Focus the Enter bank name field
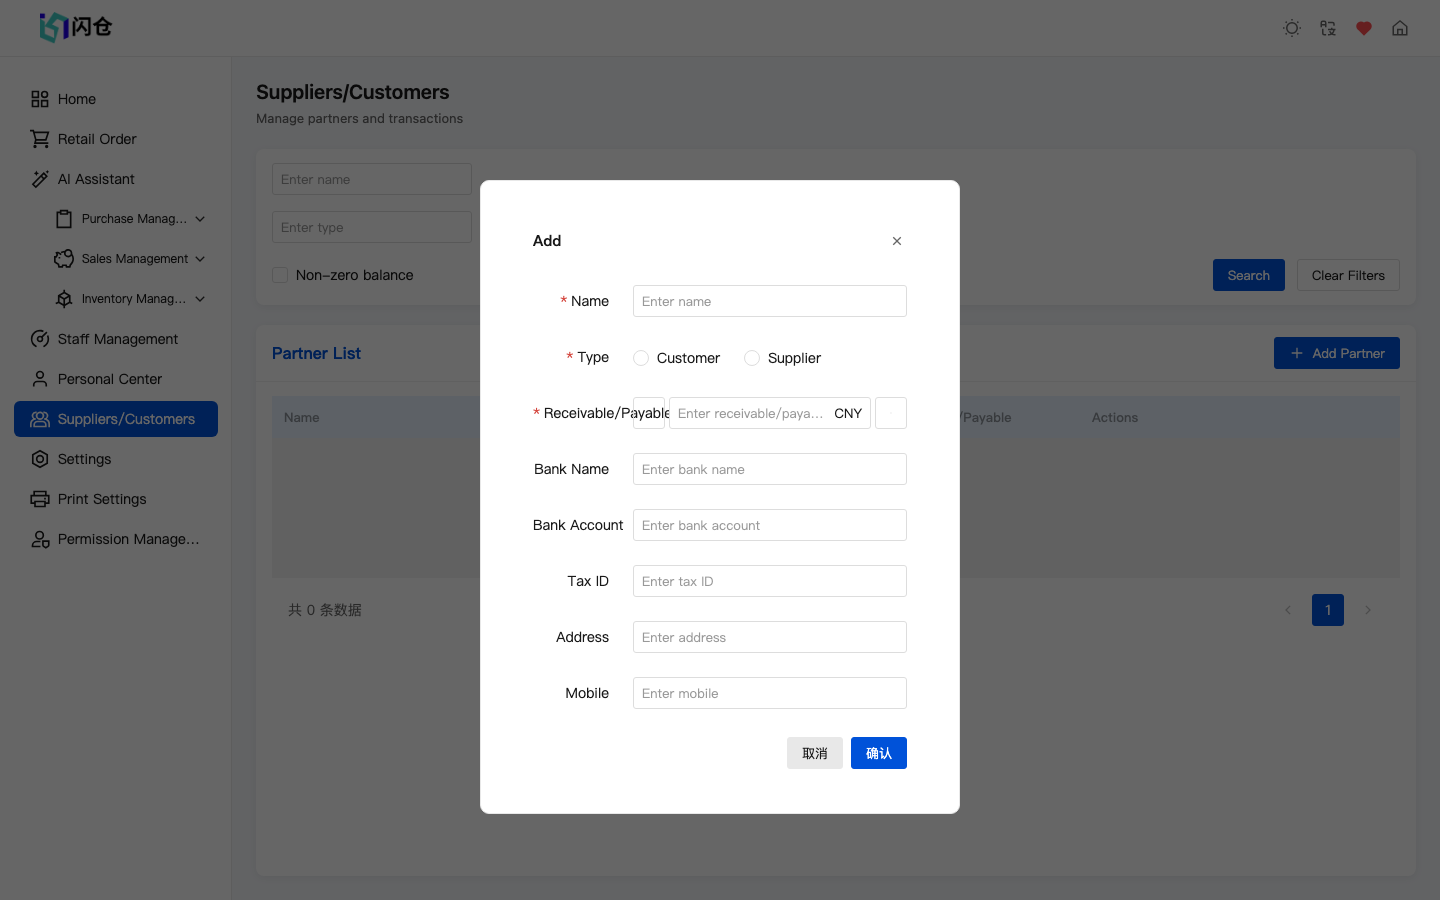Viewport: 1440px width, 900px height. [x=769, y=469]
